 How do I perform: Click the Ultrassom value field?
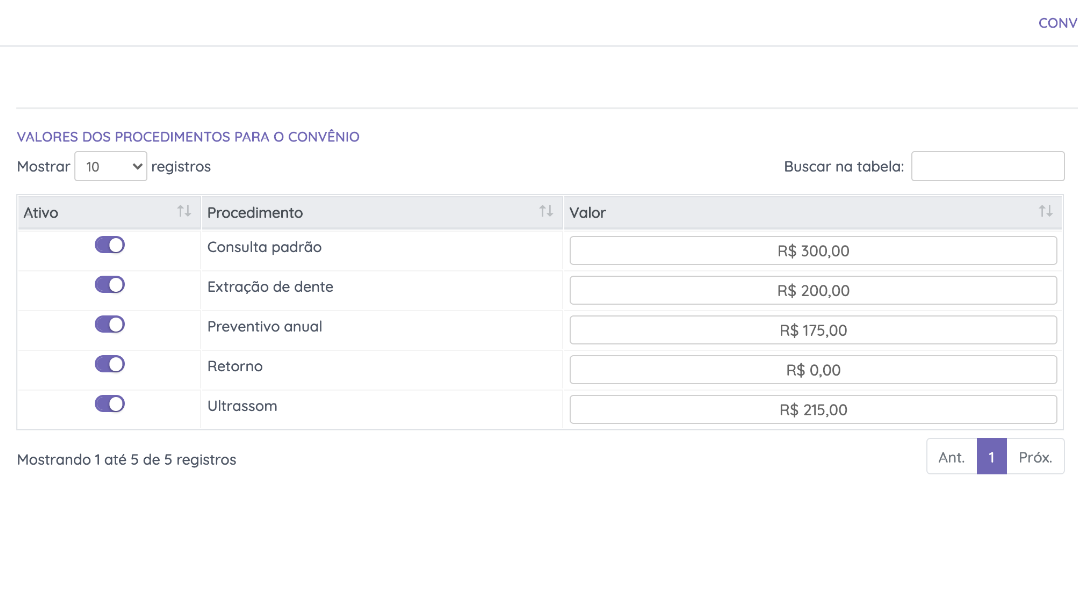813,410
